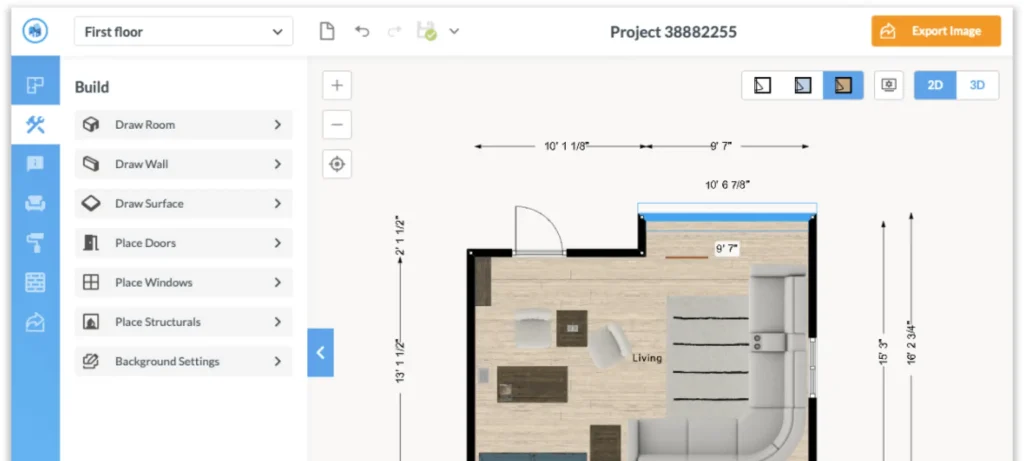
Task: Click the 9' 7" wall length label
Action: [726, 248]
